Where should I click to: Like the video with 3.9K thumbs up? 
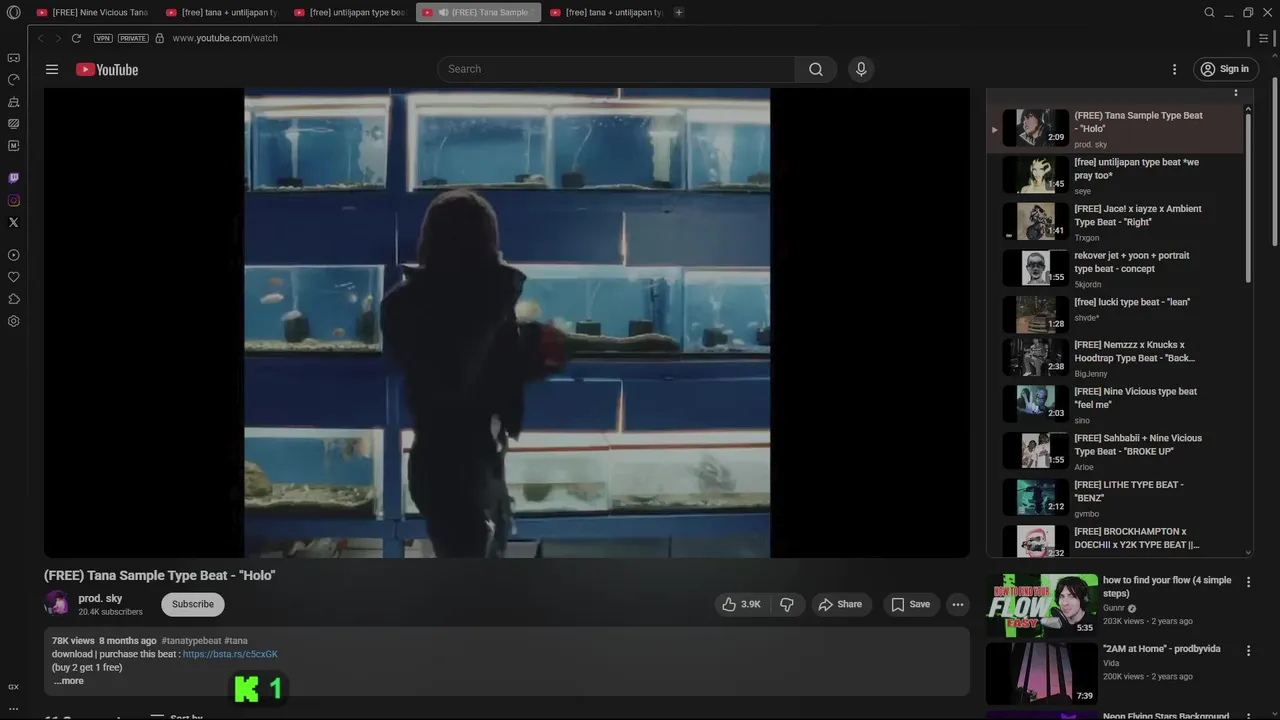(741, 604)
